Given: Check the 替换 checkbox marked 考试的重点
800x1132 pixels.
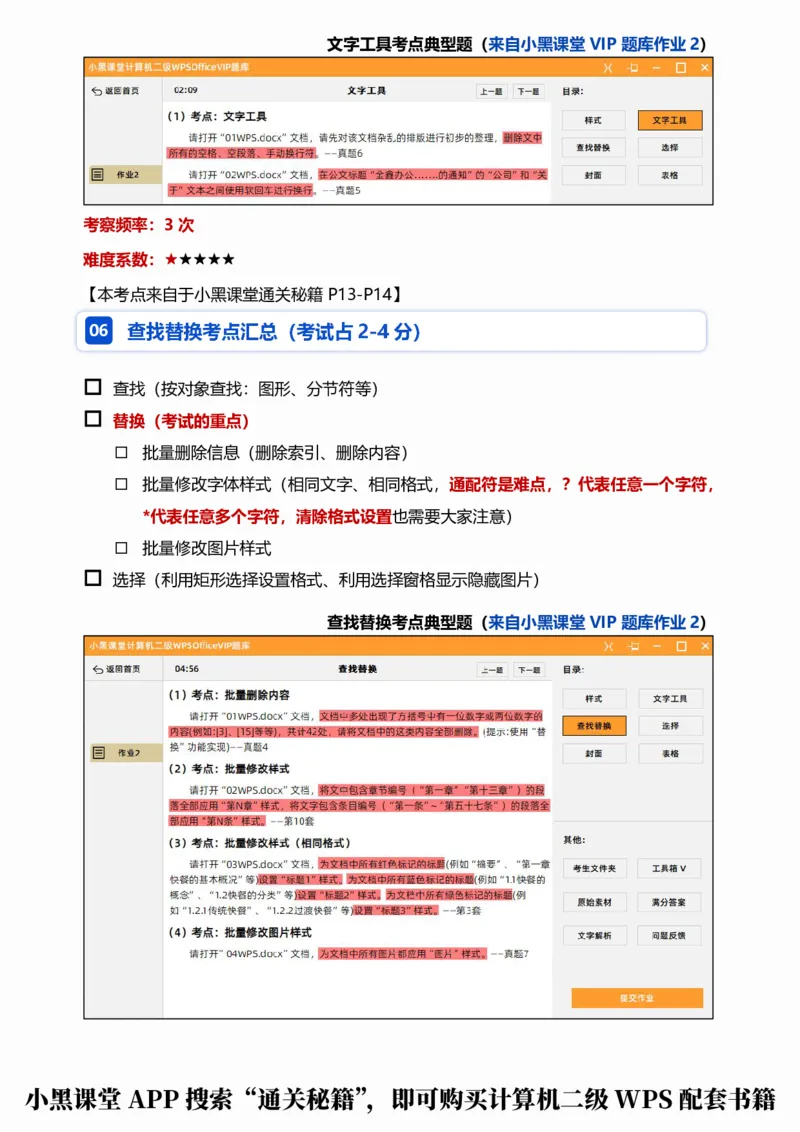Looking at the screenshot, I should tap(91, 419).
